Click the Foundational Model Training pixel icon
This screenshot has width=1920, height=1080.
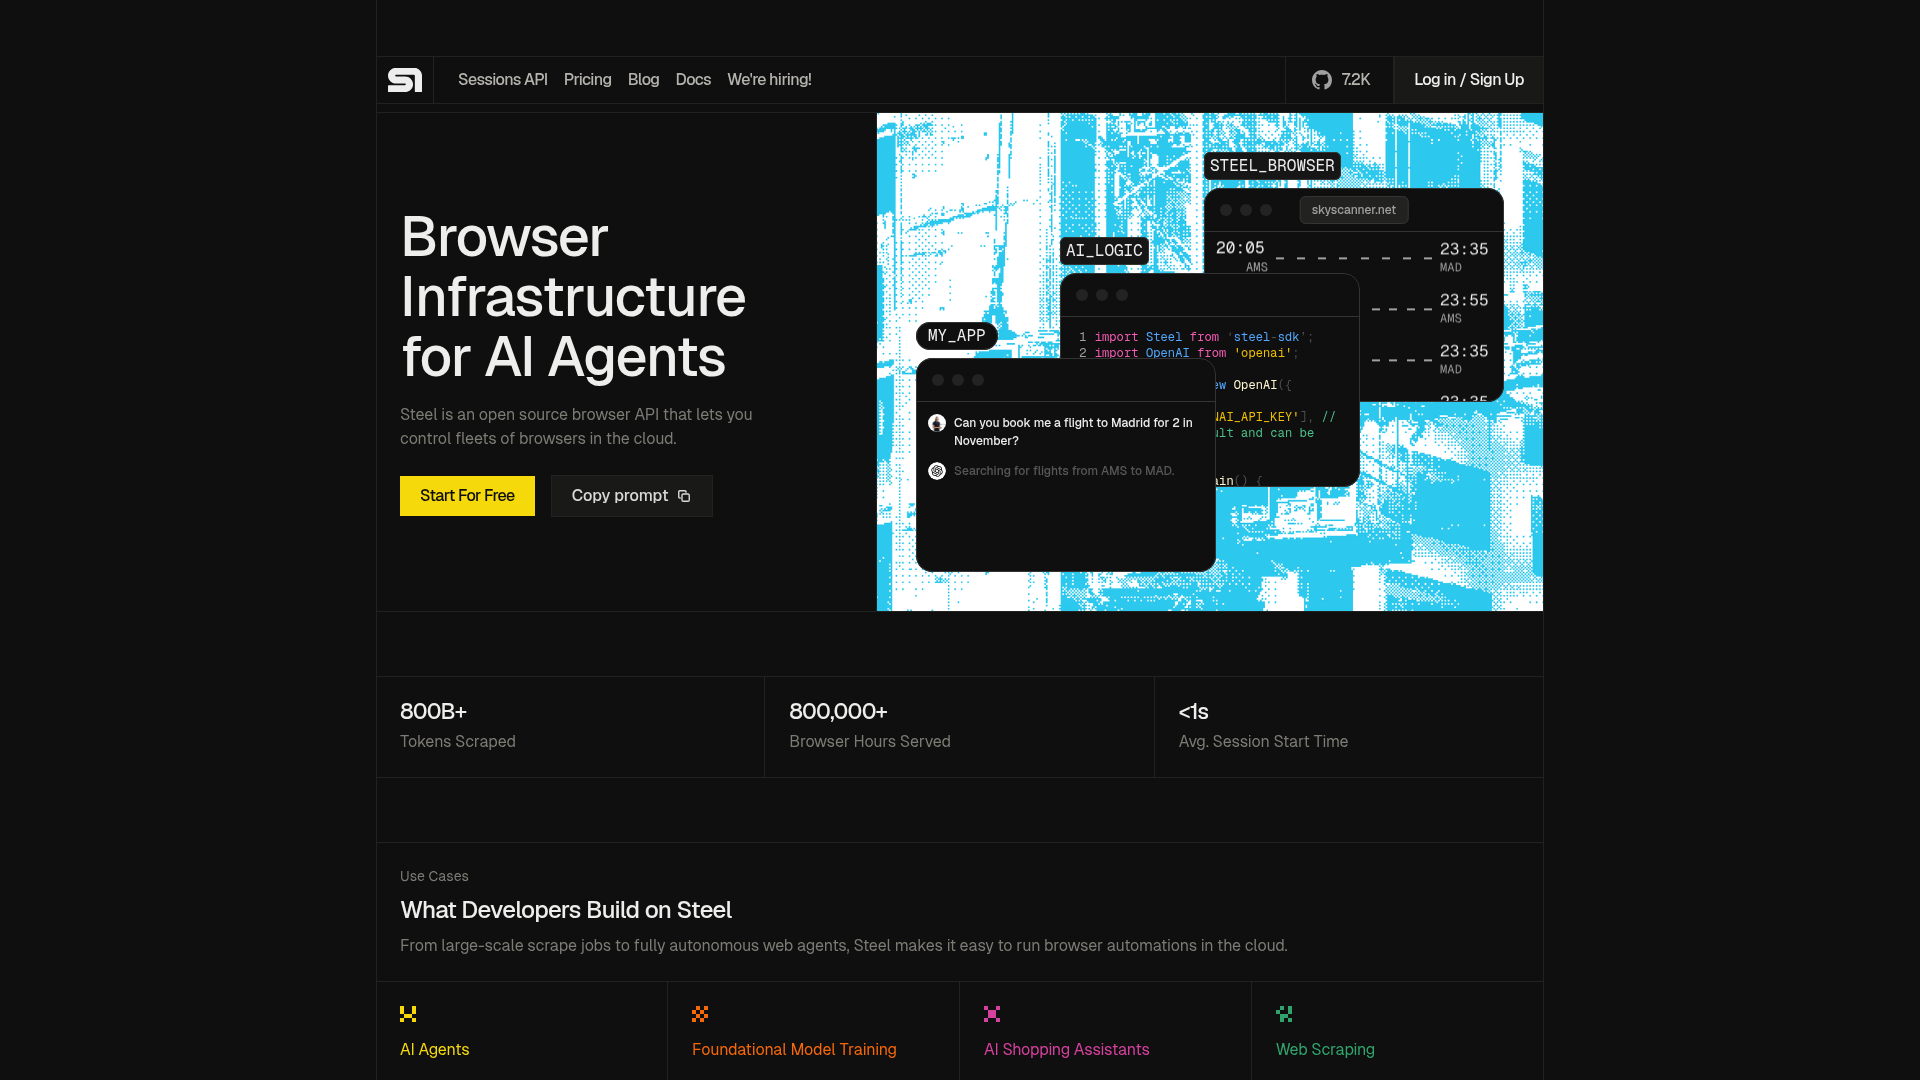coord(700,1014)
